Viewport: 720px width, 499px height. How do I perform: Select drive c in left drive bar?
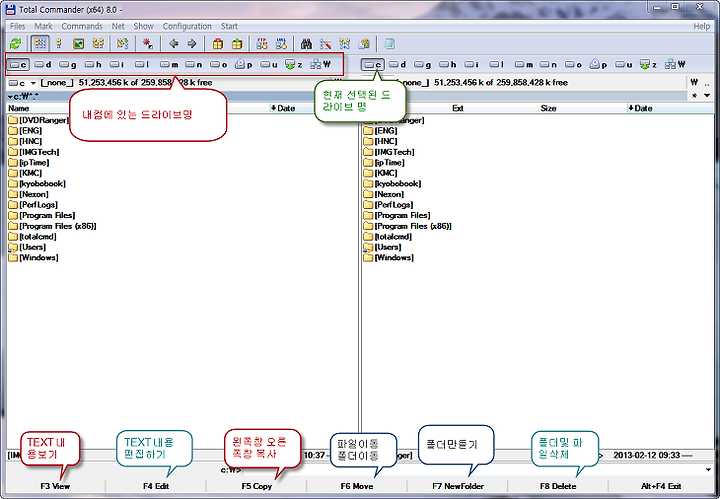(x=18, y=65)
